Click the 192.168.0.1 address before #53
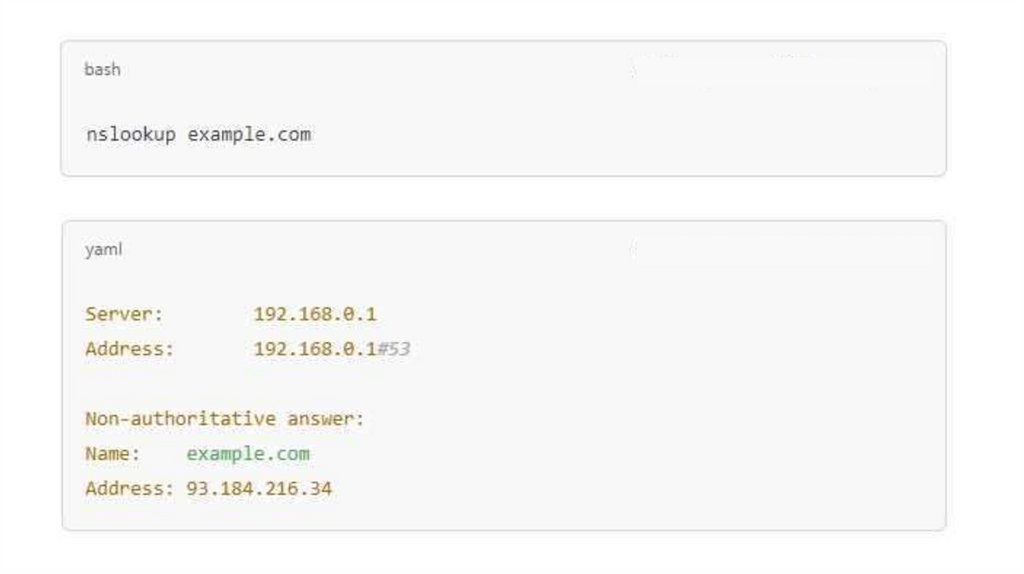This screenshot has height=574, width=1024. [314, 349]
